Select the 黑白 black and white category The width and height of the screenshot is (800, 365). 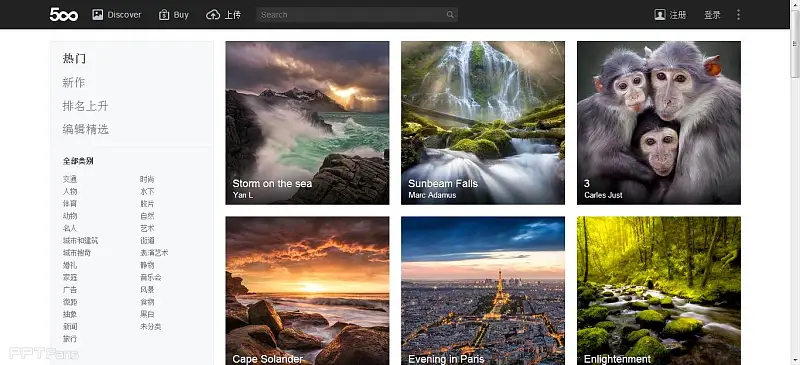[x=147, y=314]
